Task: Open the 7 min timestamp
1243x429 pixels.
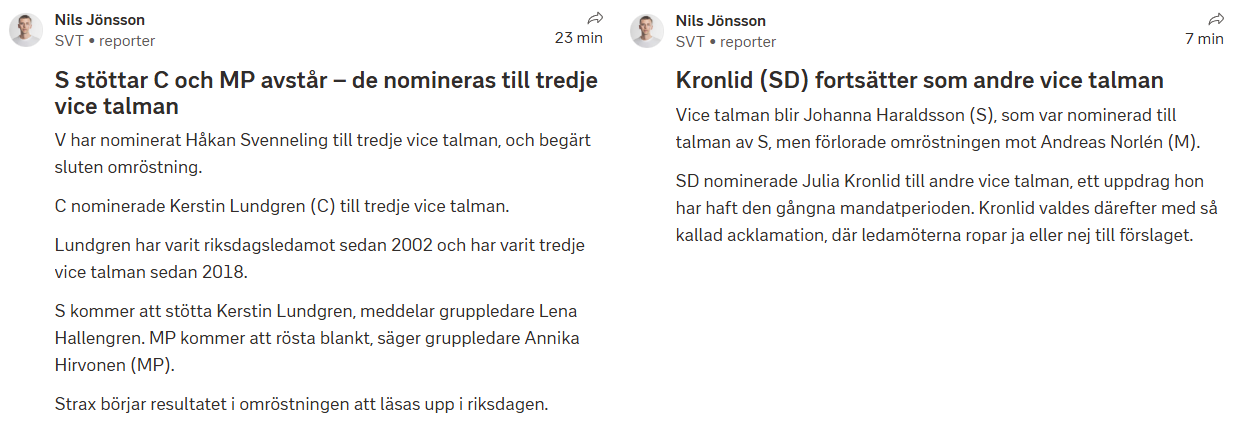Action: [1204, 38]
